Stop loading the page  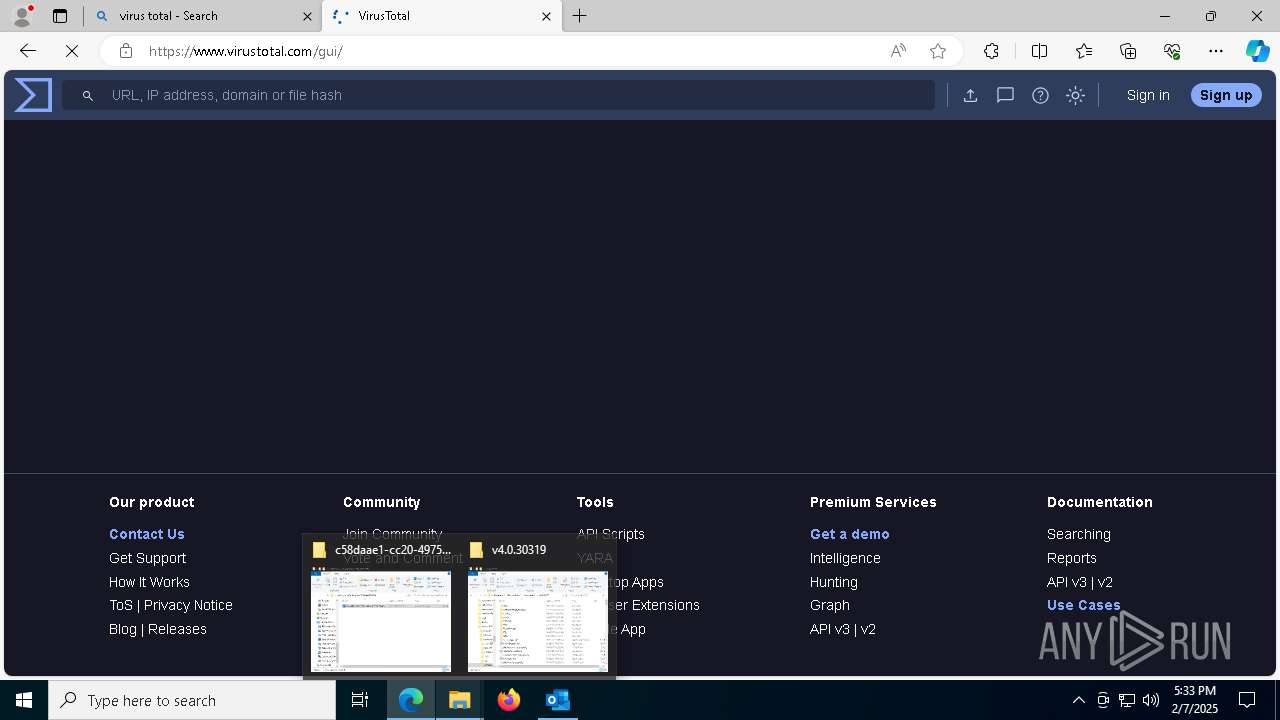tap(72, 51)
